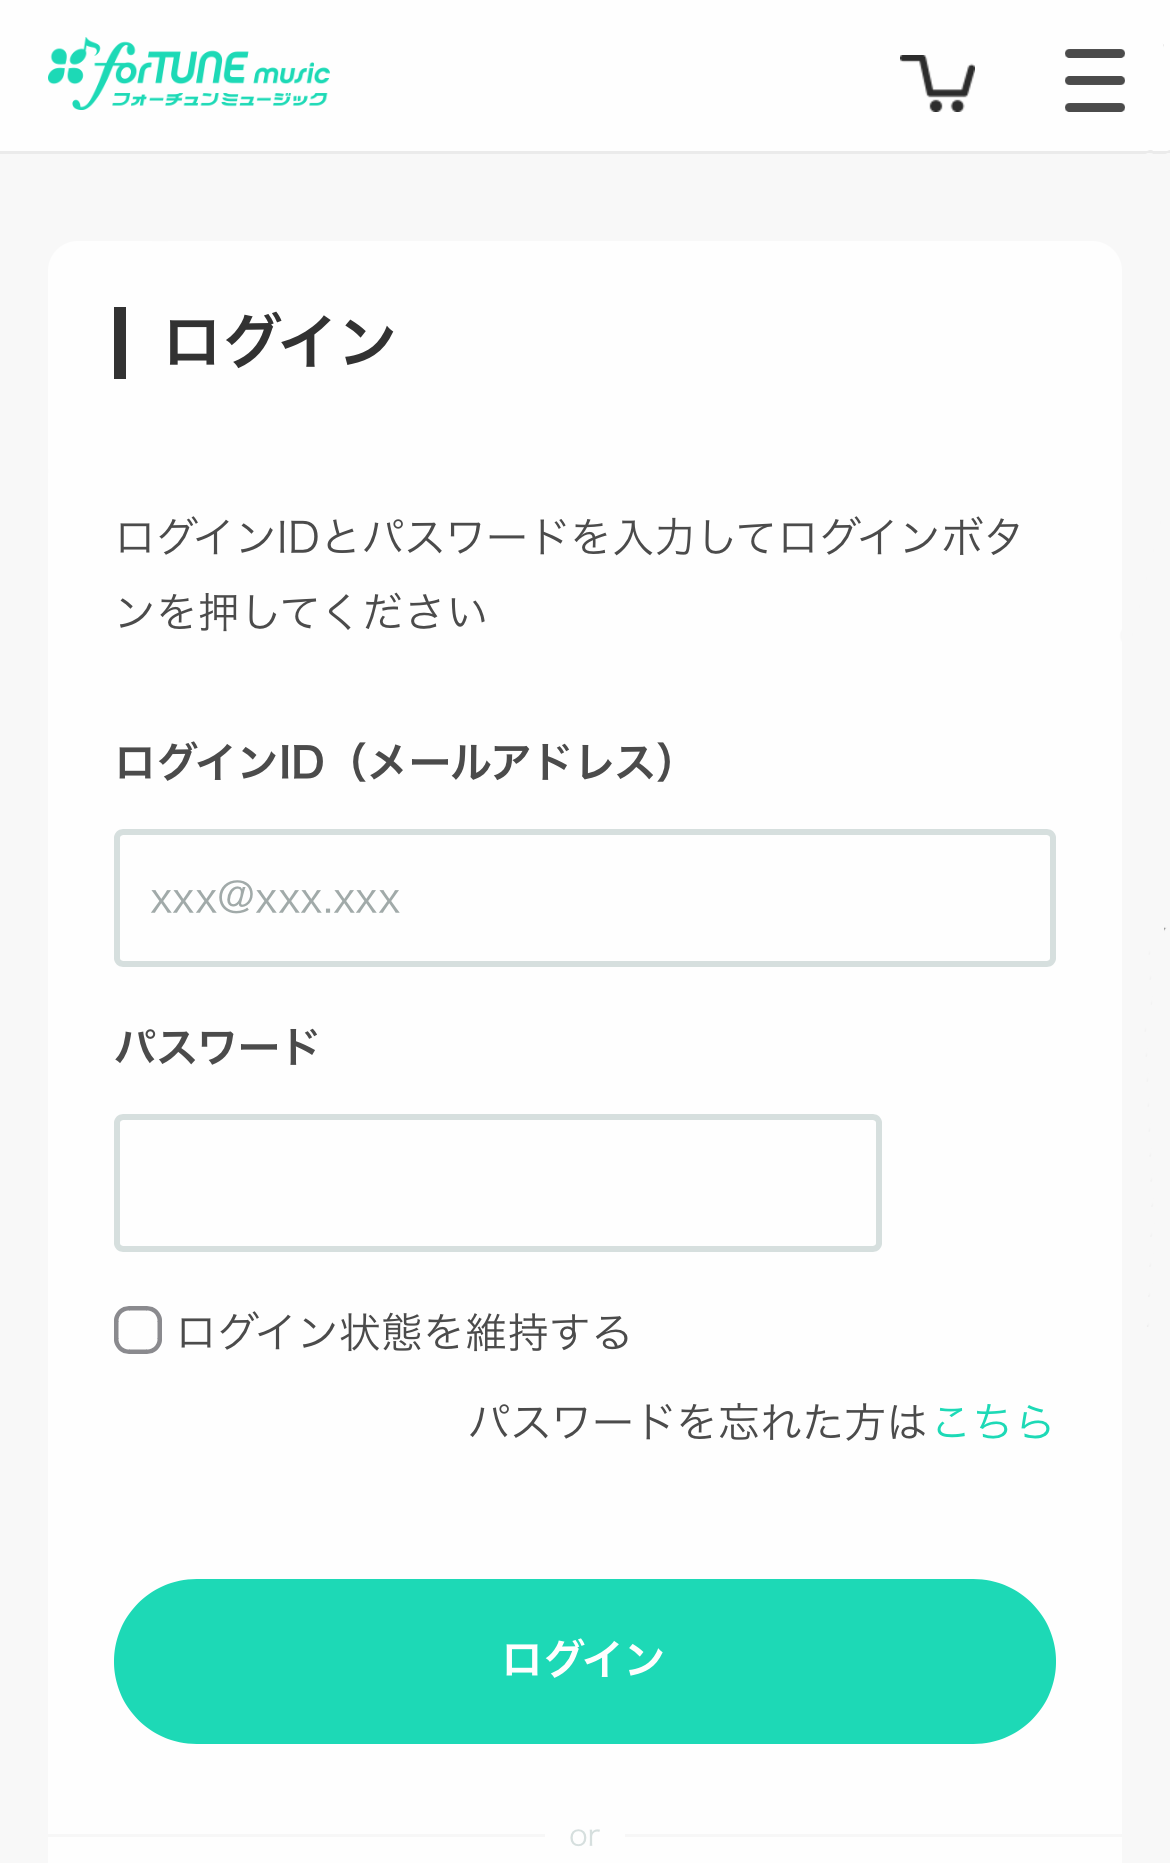Click the login instruction paragraph
This screenshot has width=1170, height=1863.
568,574
